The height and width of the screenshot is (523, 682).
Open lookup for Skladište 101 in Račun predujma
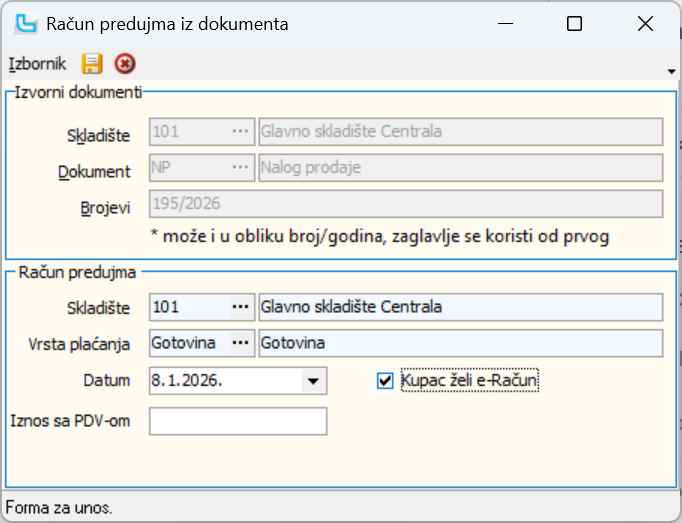(241, 307)
